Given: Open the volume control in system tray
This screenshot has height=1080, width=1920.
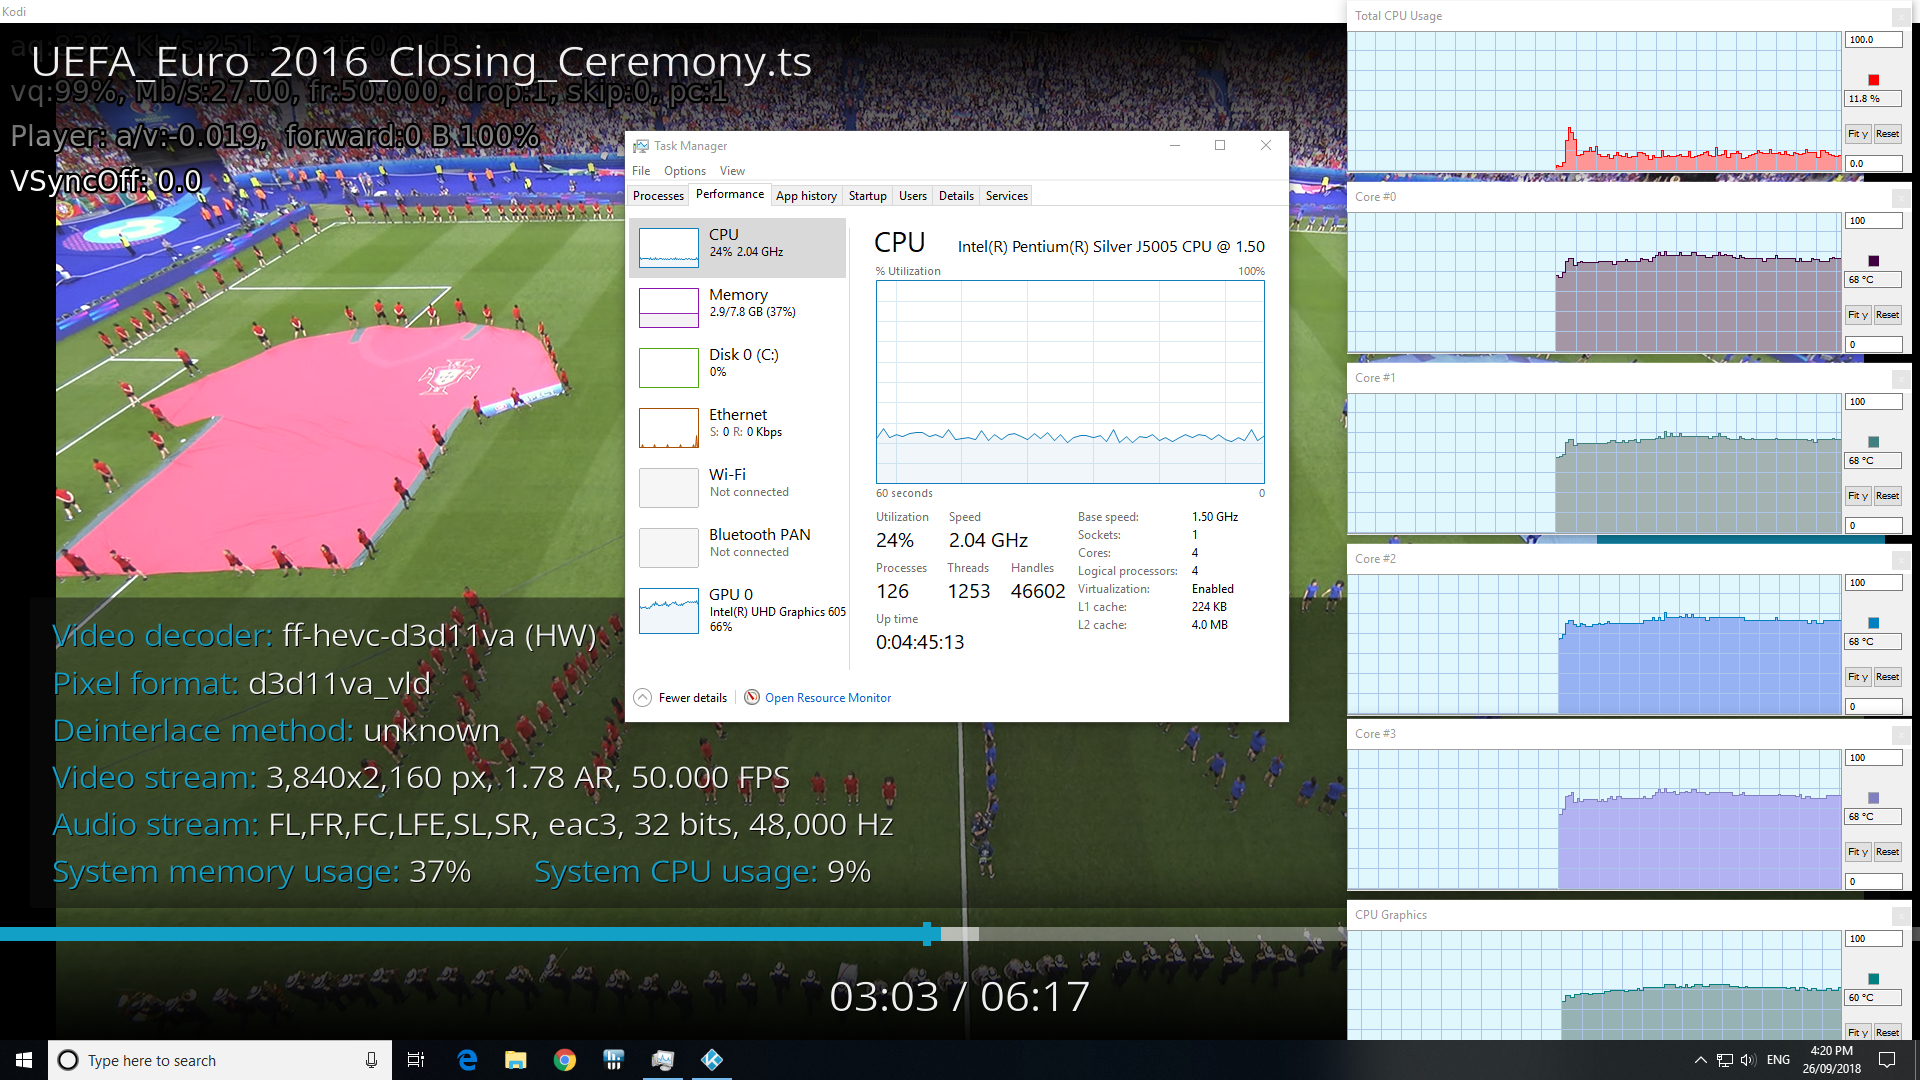Looking at the screenshot, I should (x=1748, y=1060).
